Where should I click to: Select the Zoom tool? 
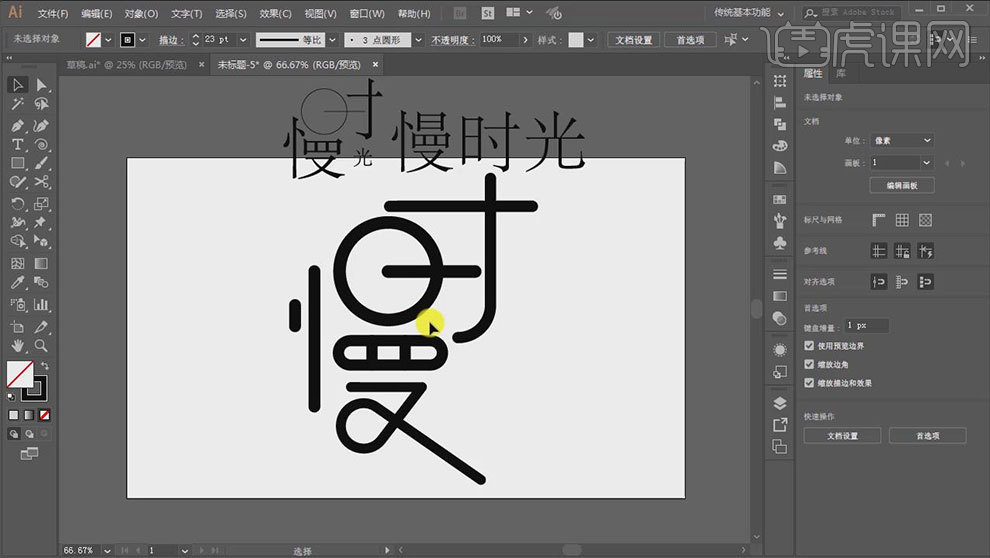pyautogui.click(x=41, y=345)
